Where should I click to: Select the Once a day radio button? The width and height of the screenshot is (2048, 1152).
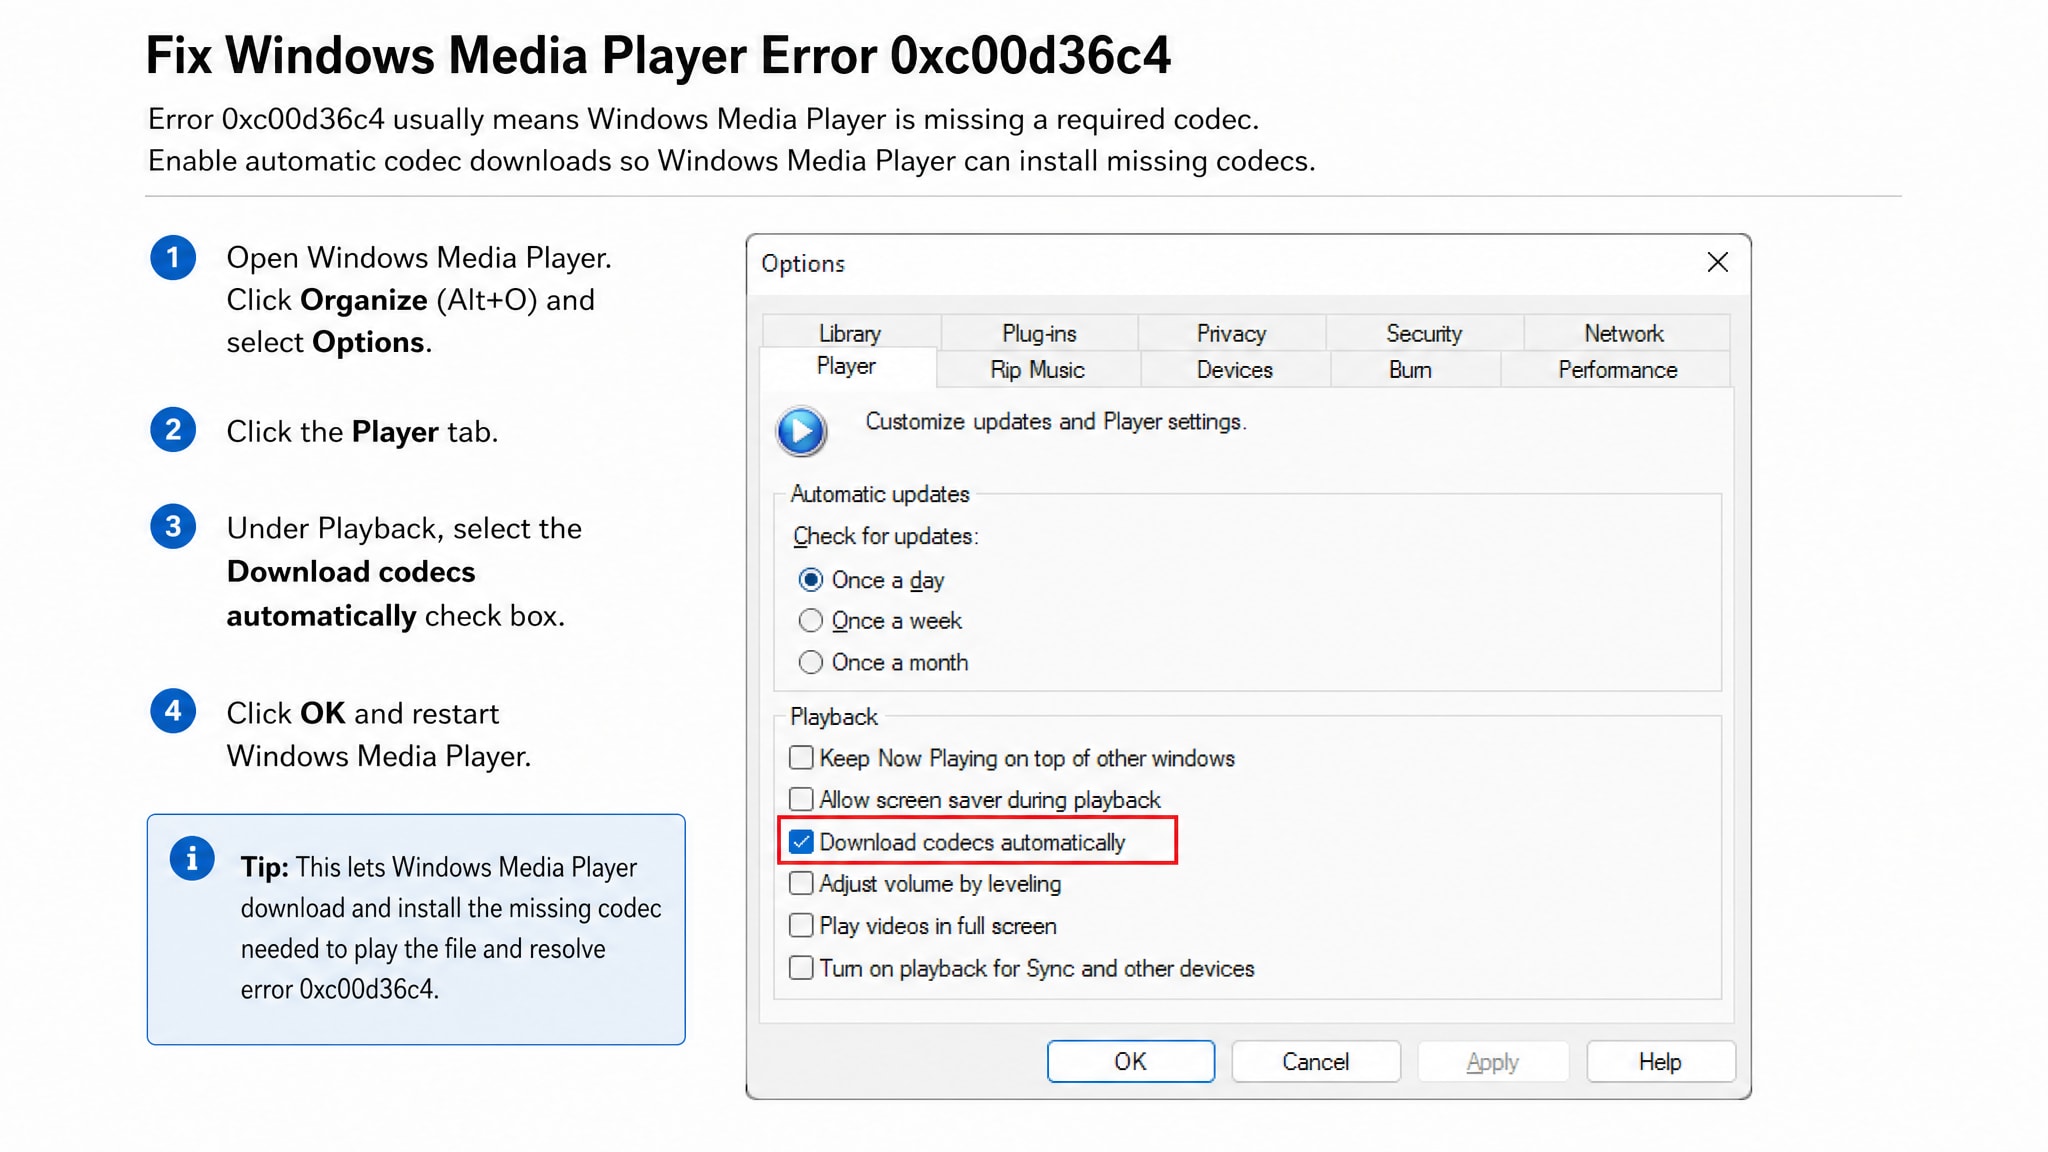810,580
